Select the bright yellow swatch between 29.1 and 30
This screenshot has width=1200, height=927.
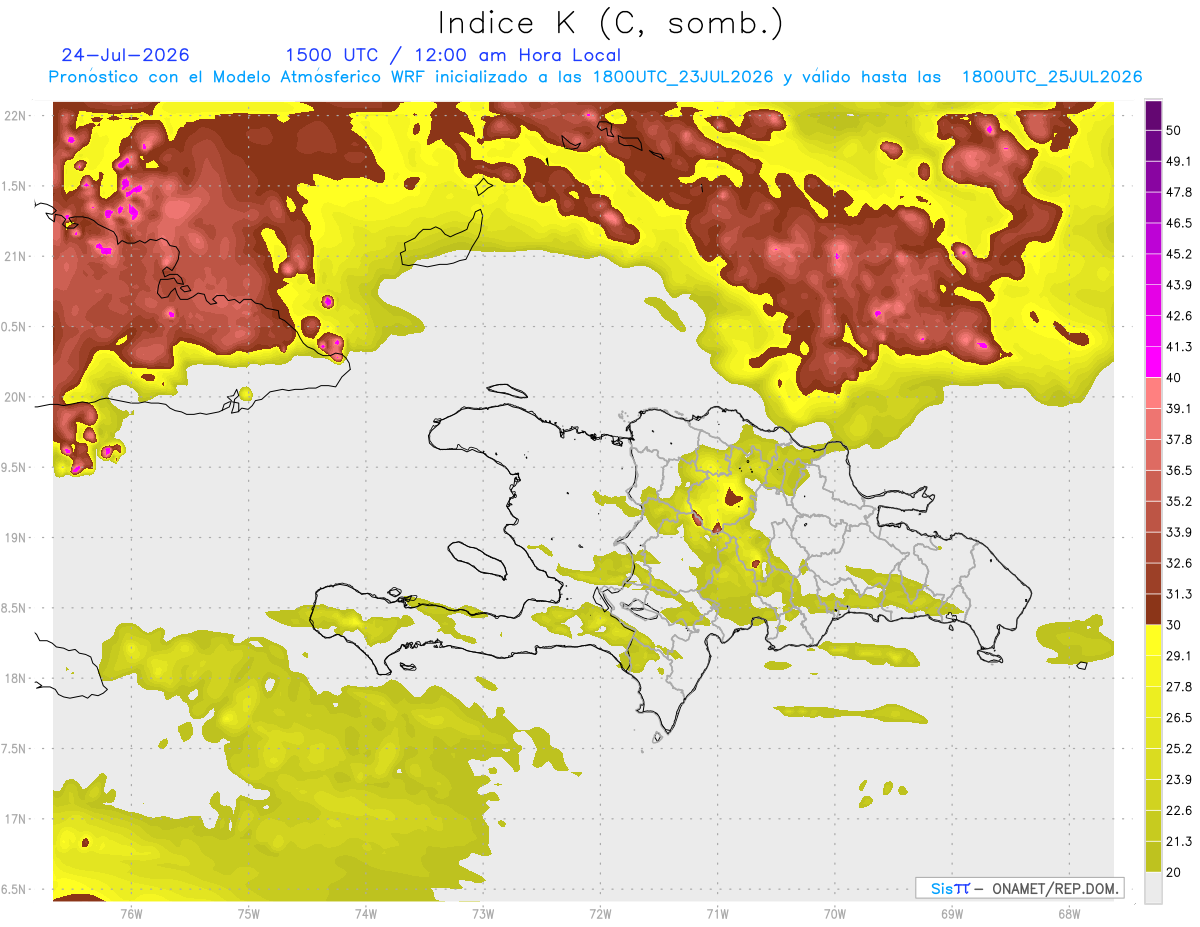[x=1154, y=640]
